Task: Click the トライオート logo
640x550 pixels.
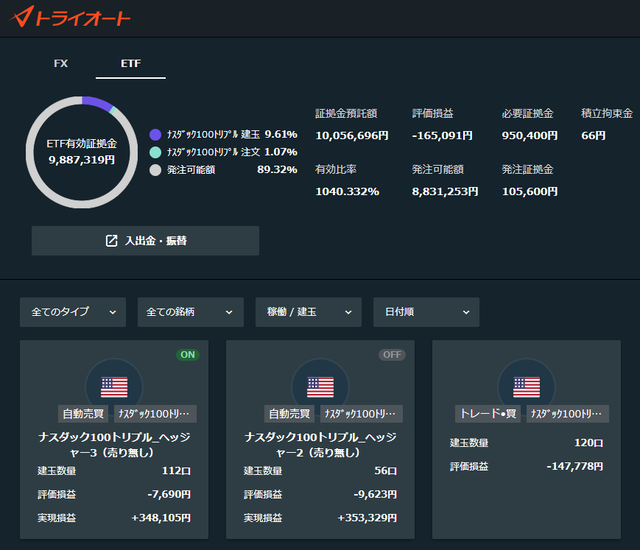Action: click(x=69, y=17)
